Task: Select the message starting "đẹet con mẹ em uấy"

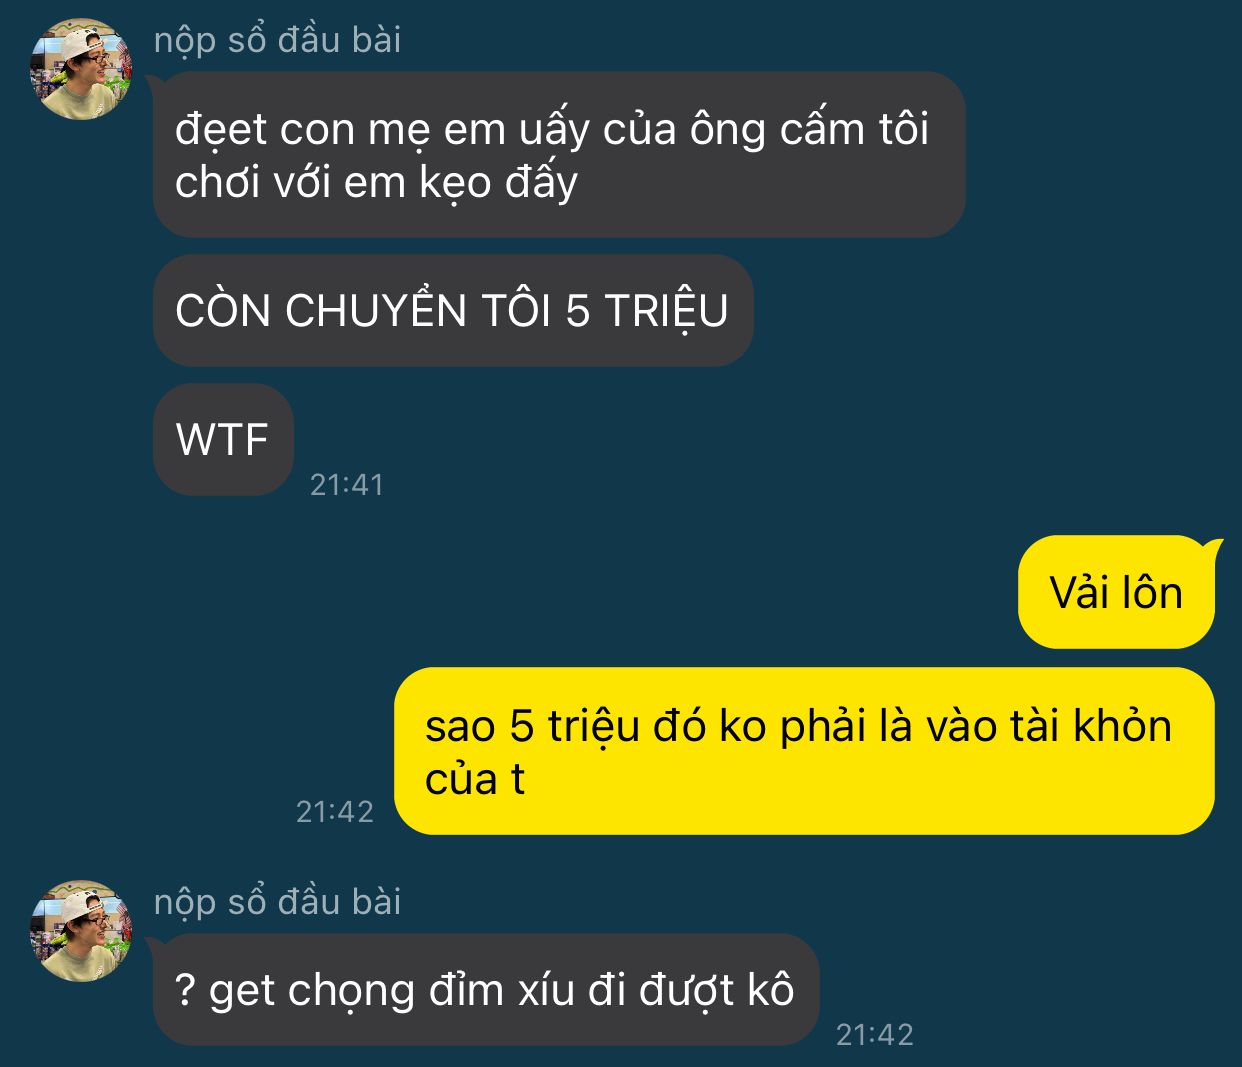Action: 559,154
